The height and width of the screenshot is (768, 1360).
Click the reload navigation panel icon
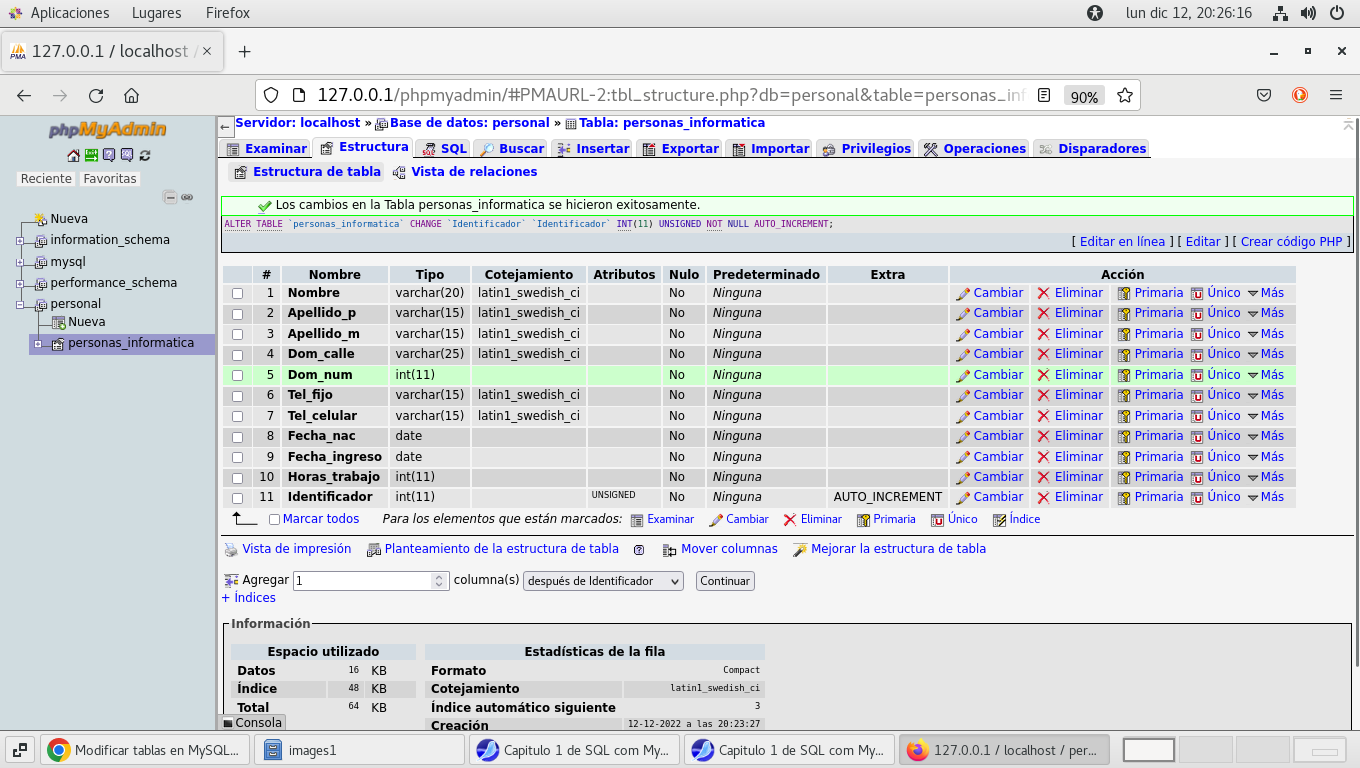(145, 155)
